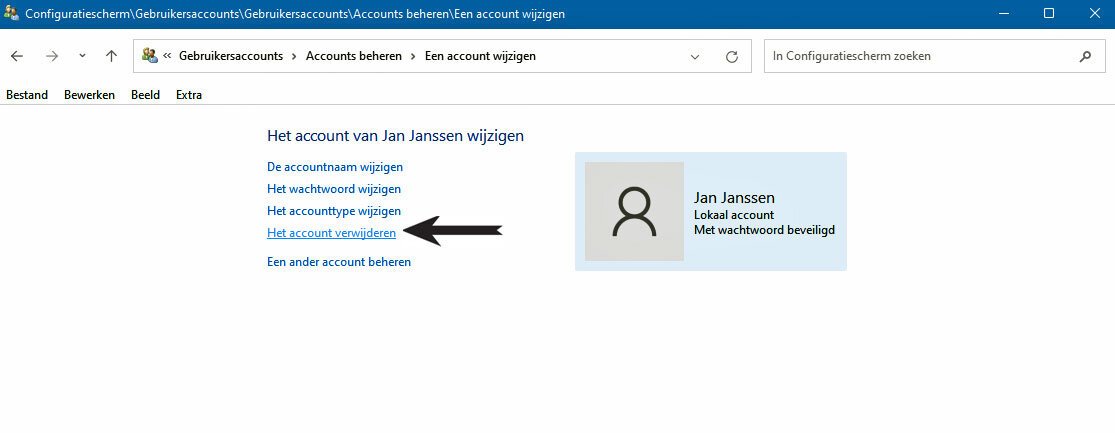Image resolution: width=1115 pixels, height=433 pixels.
Task: Expand arrow after Accounts beheren breadcrumb
Action: (413, 56)
